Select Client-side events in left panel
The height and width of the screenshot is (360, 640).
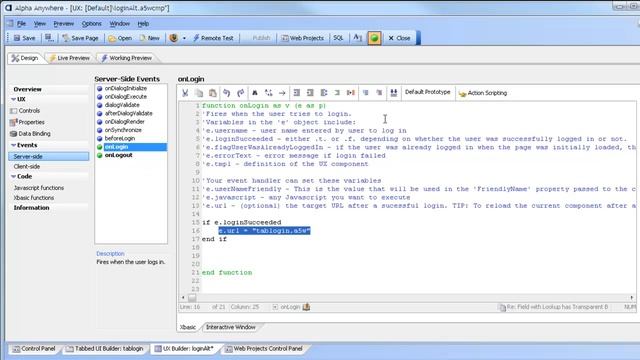click(x=27, y=167)
